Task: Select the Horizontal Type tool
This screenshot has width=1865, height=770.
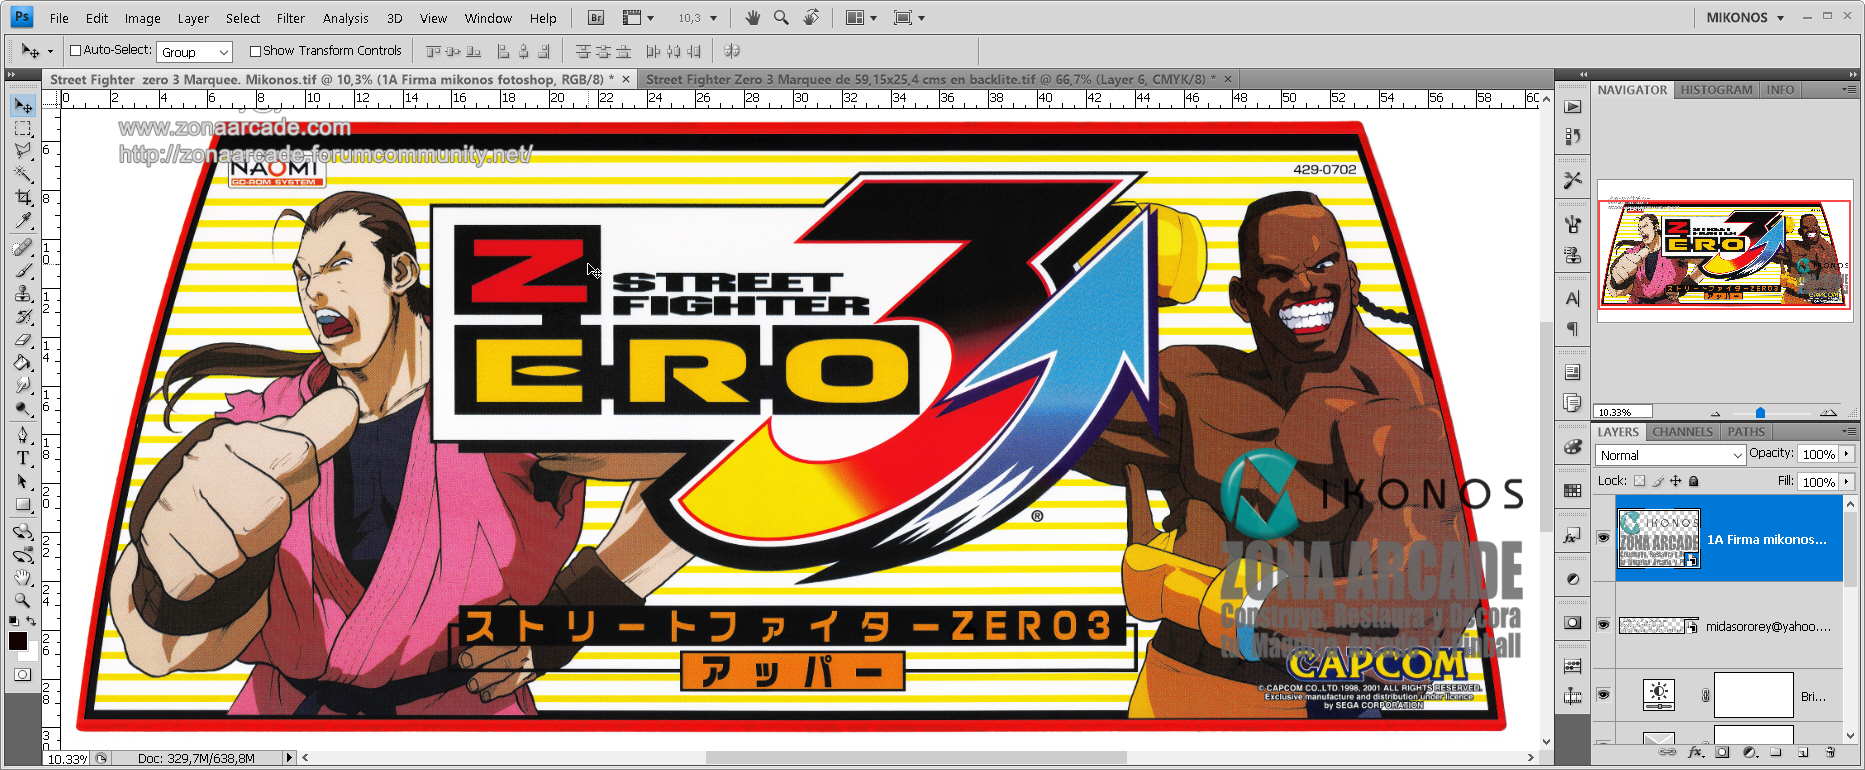Action: click(x=23, y=458)
